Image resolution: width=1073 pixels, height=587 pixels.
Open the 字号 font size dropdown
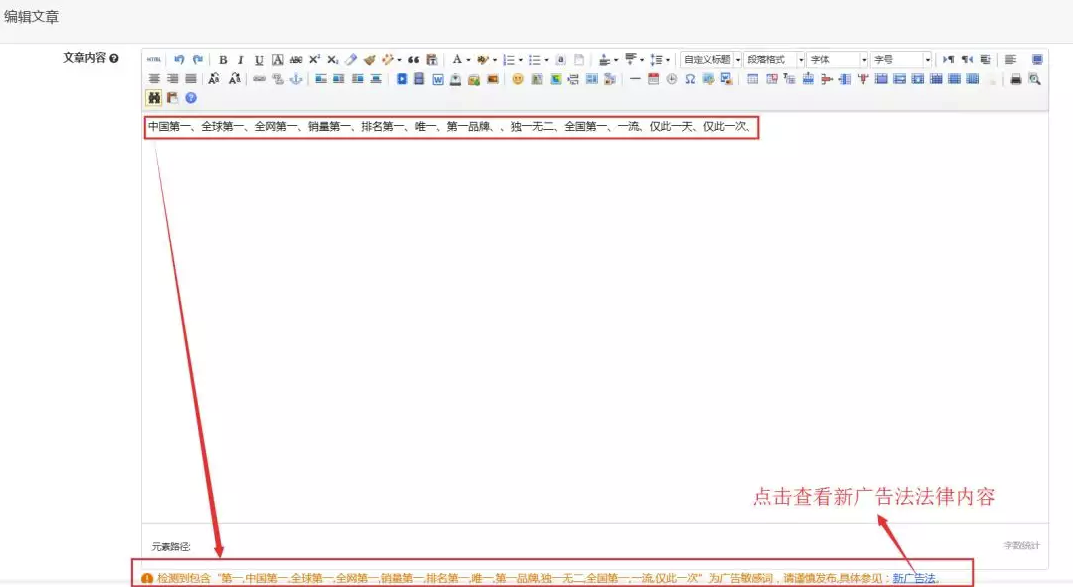pos(901,60)
